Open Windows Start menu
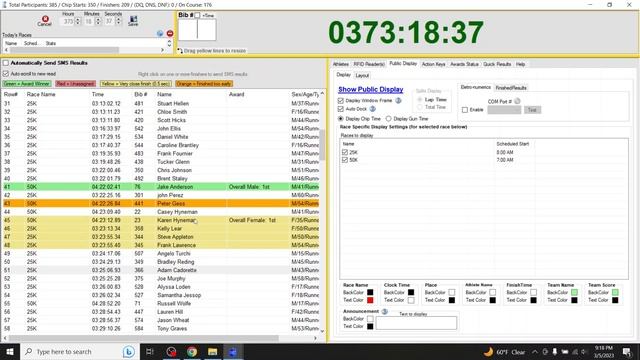Viewport: 640px width, 360px height. pos(10,351)
